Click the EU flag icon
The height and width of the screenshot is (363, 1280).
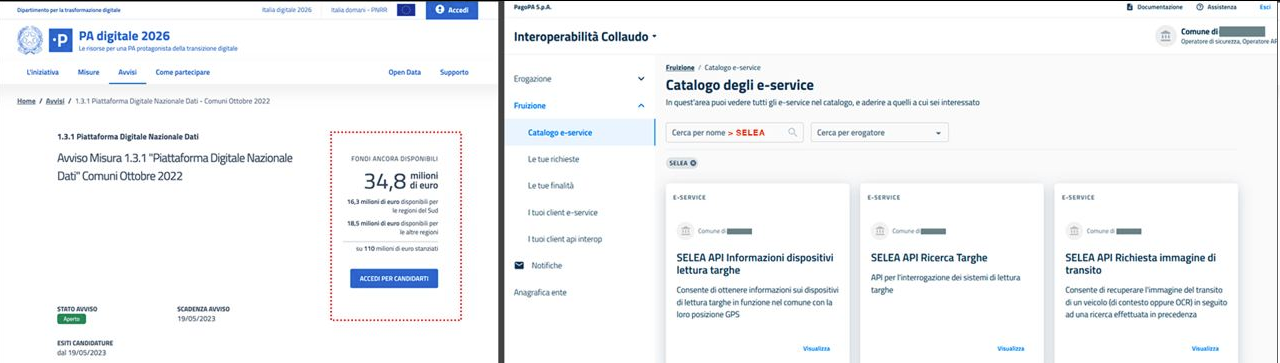[406, 9]
